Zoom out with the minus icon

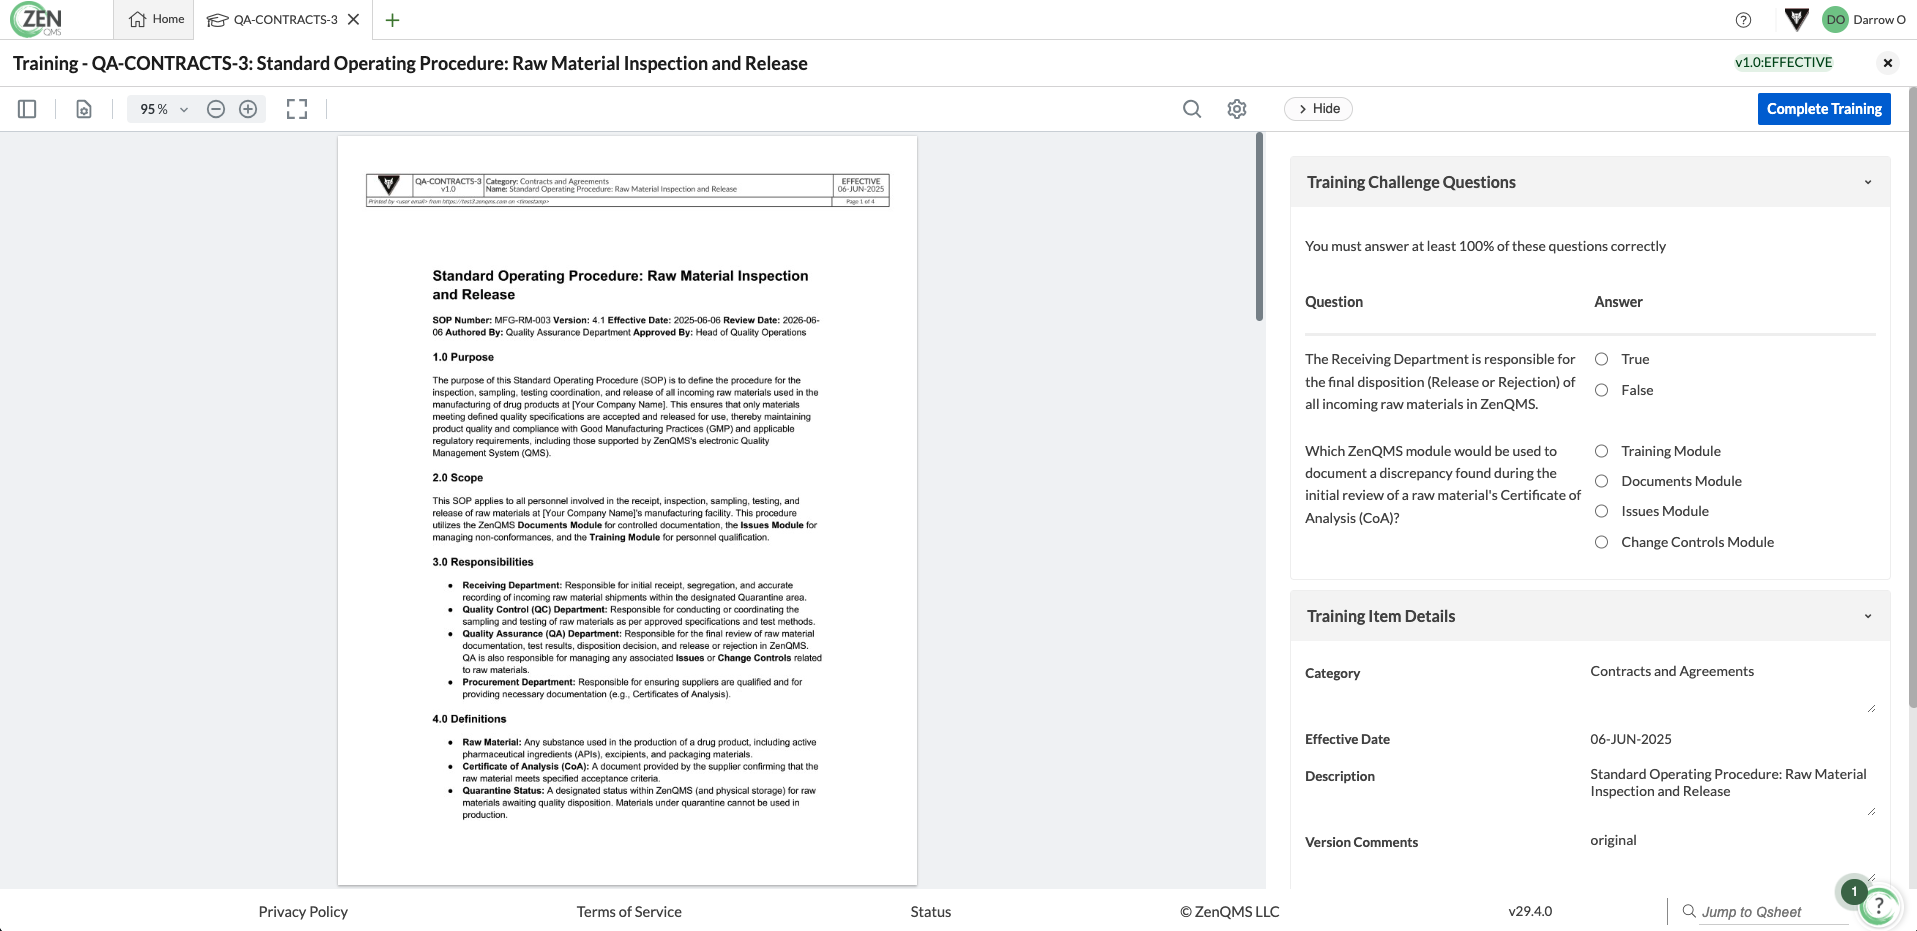coord(216,109)
